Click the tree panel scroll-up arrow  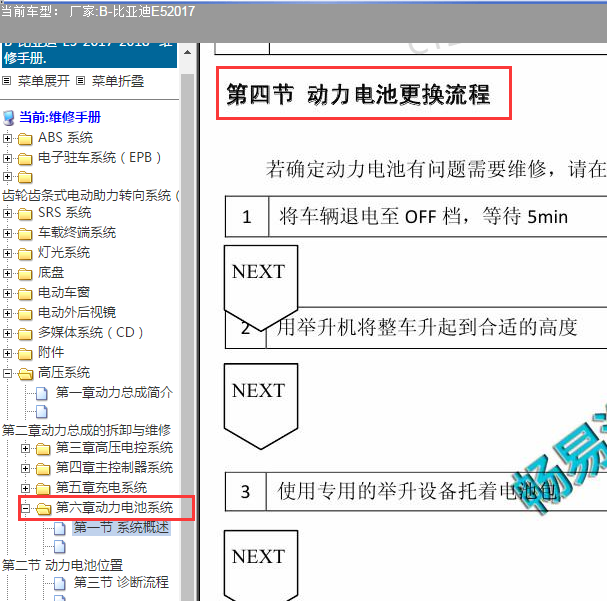(187, 52)
